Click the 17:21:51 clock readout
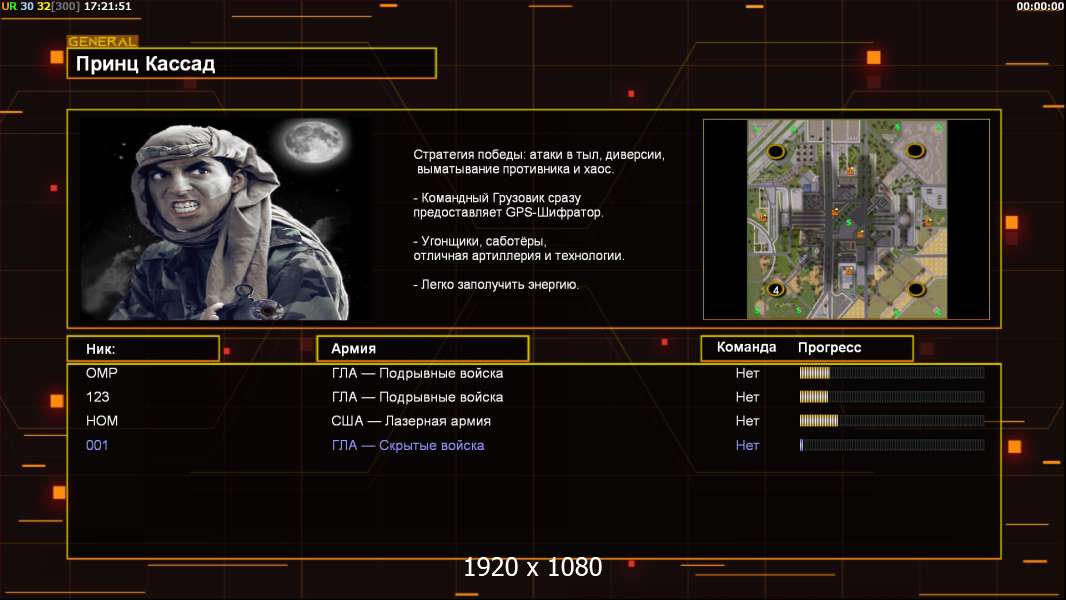 107,6
